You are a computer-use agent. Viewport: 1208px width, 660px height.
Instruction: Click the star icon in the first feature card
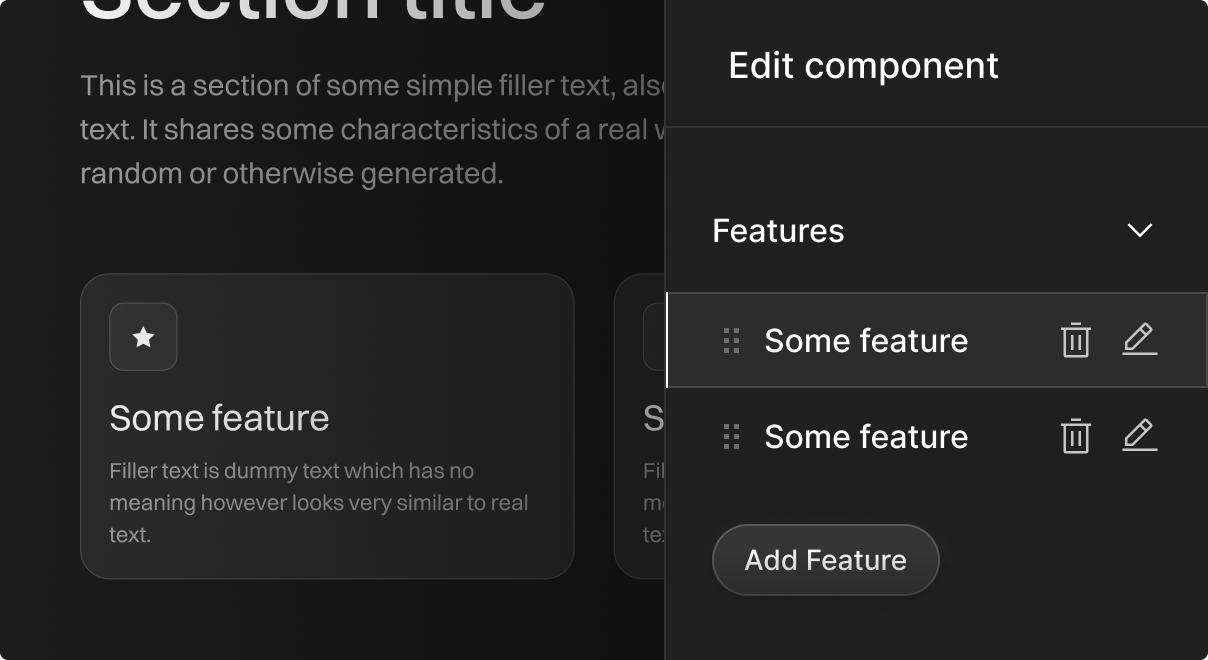143,337
